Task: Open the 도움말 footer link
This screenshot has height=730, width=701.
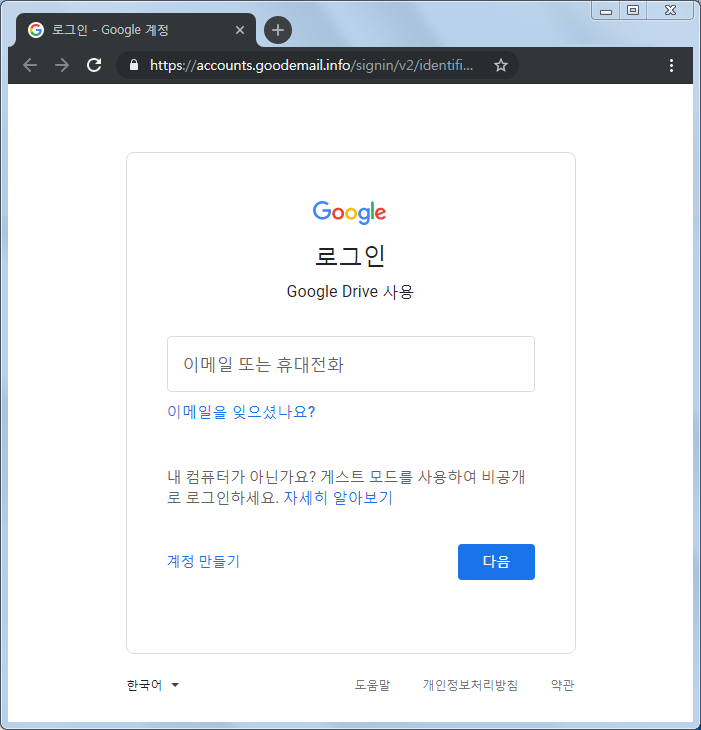Action: pos(372,685)
